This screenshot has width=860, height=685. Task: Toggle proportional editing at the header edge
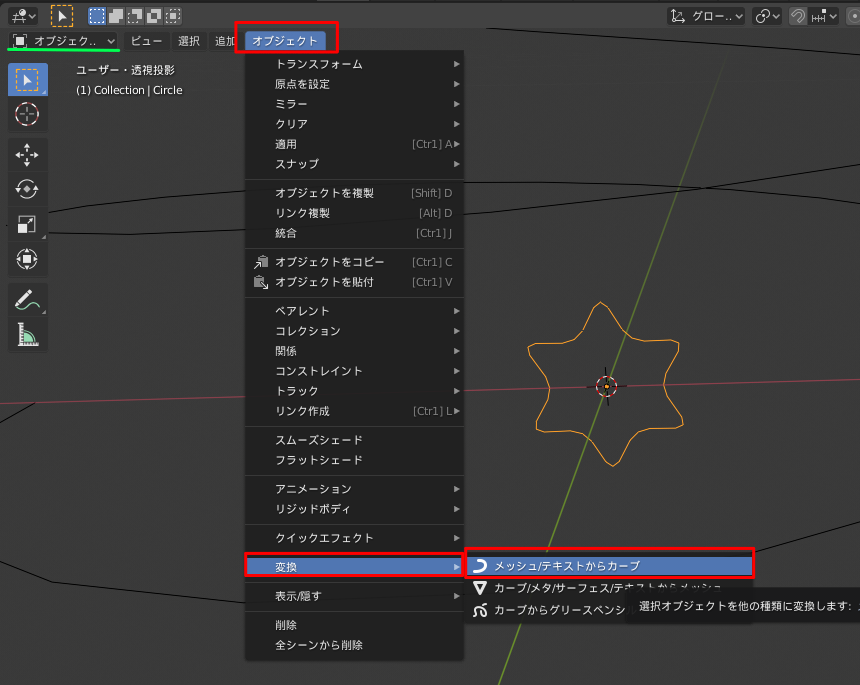tap(853, 16)
